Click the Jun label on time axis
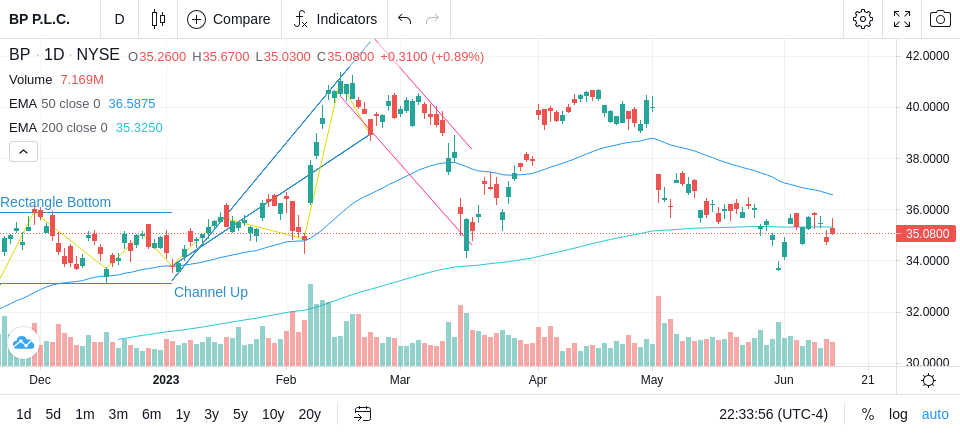The height and width of the screenshot is (433, 960). click(x=784, y=380)
